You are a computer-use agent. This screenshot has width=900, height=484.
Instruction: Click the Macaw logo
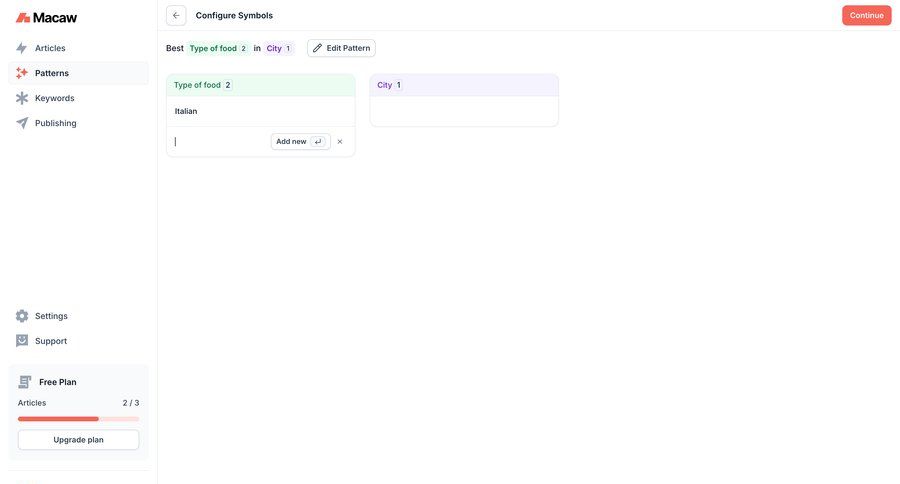point(46,17)
